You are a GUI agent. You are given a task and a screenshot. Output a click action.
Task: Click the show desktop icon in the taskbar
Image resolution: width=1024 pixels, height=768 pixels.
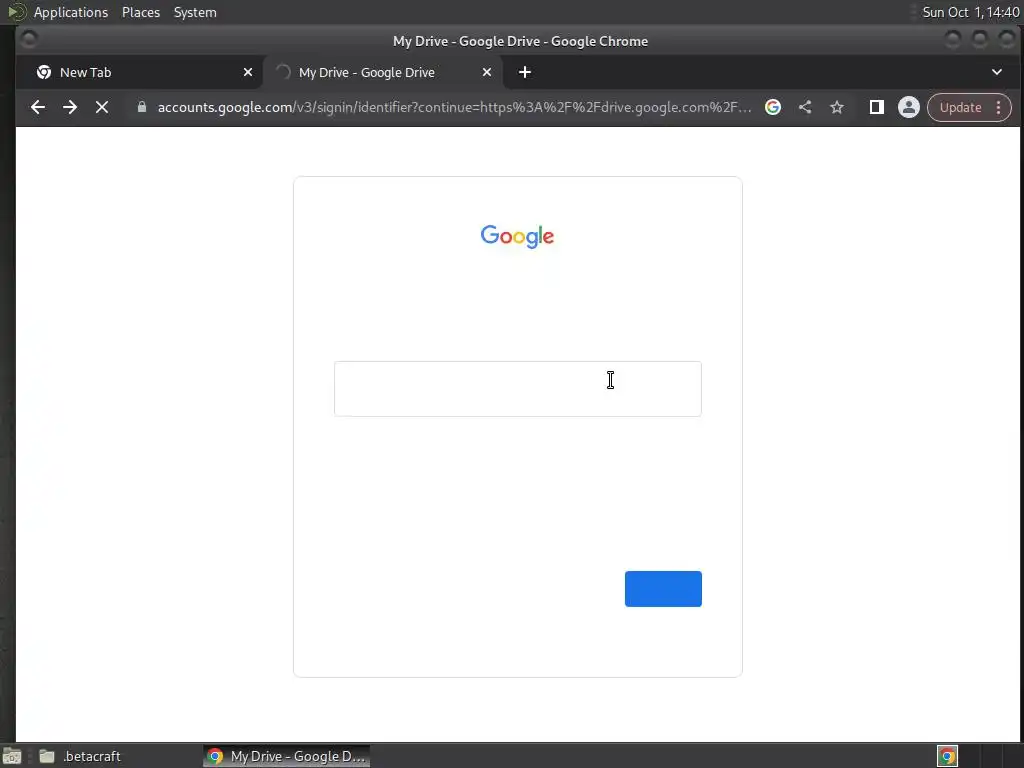pyautogui.click(x=12, y=756)
